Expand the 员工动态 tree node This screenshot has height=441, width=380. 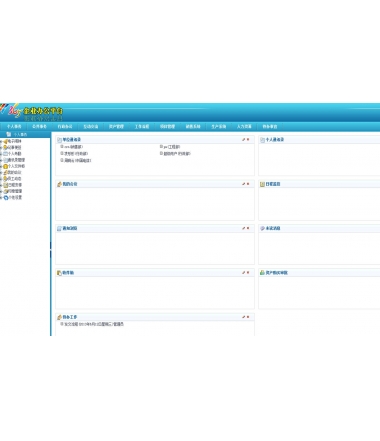1,179
